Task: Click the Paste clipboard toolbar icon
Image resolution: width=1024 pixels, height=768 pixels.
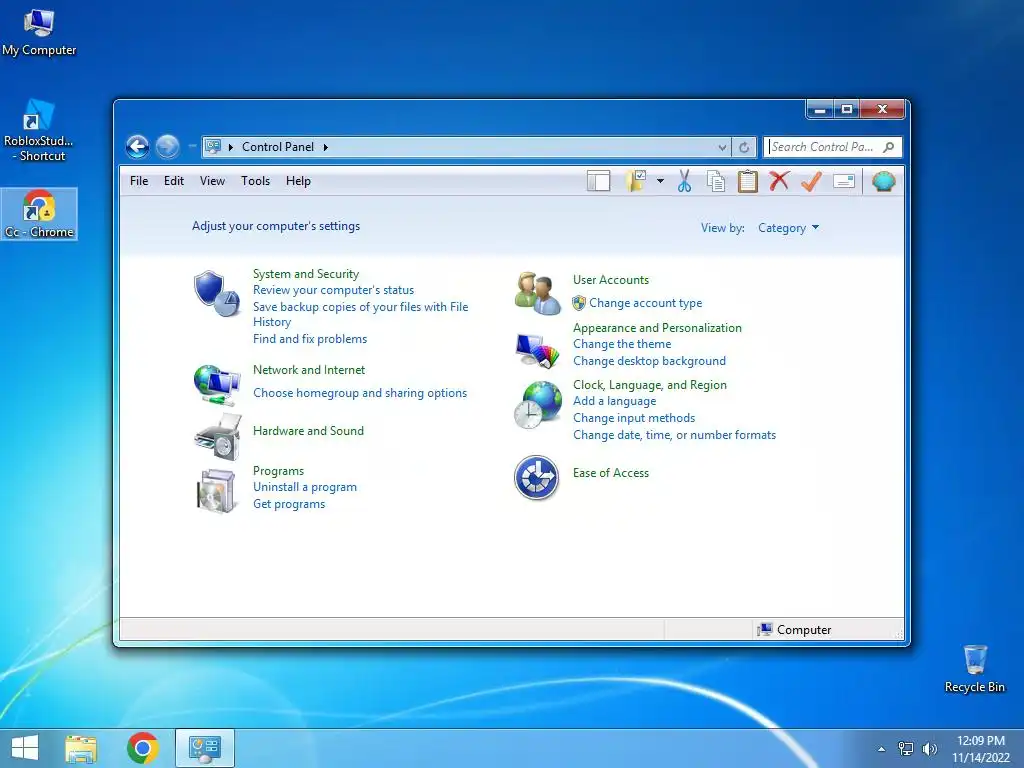Action: coord(747,181)
